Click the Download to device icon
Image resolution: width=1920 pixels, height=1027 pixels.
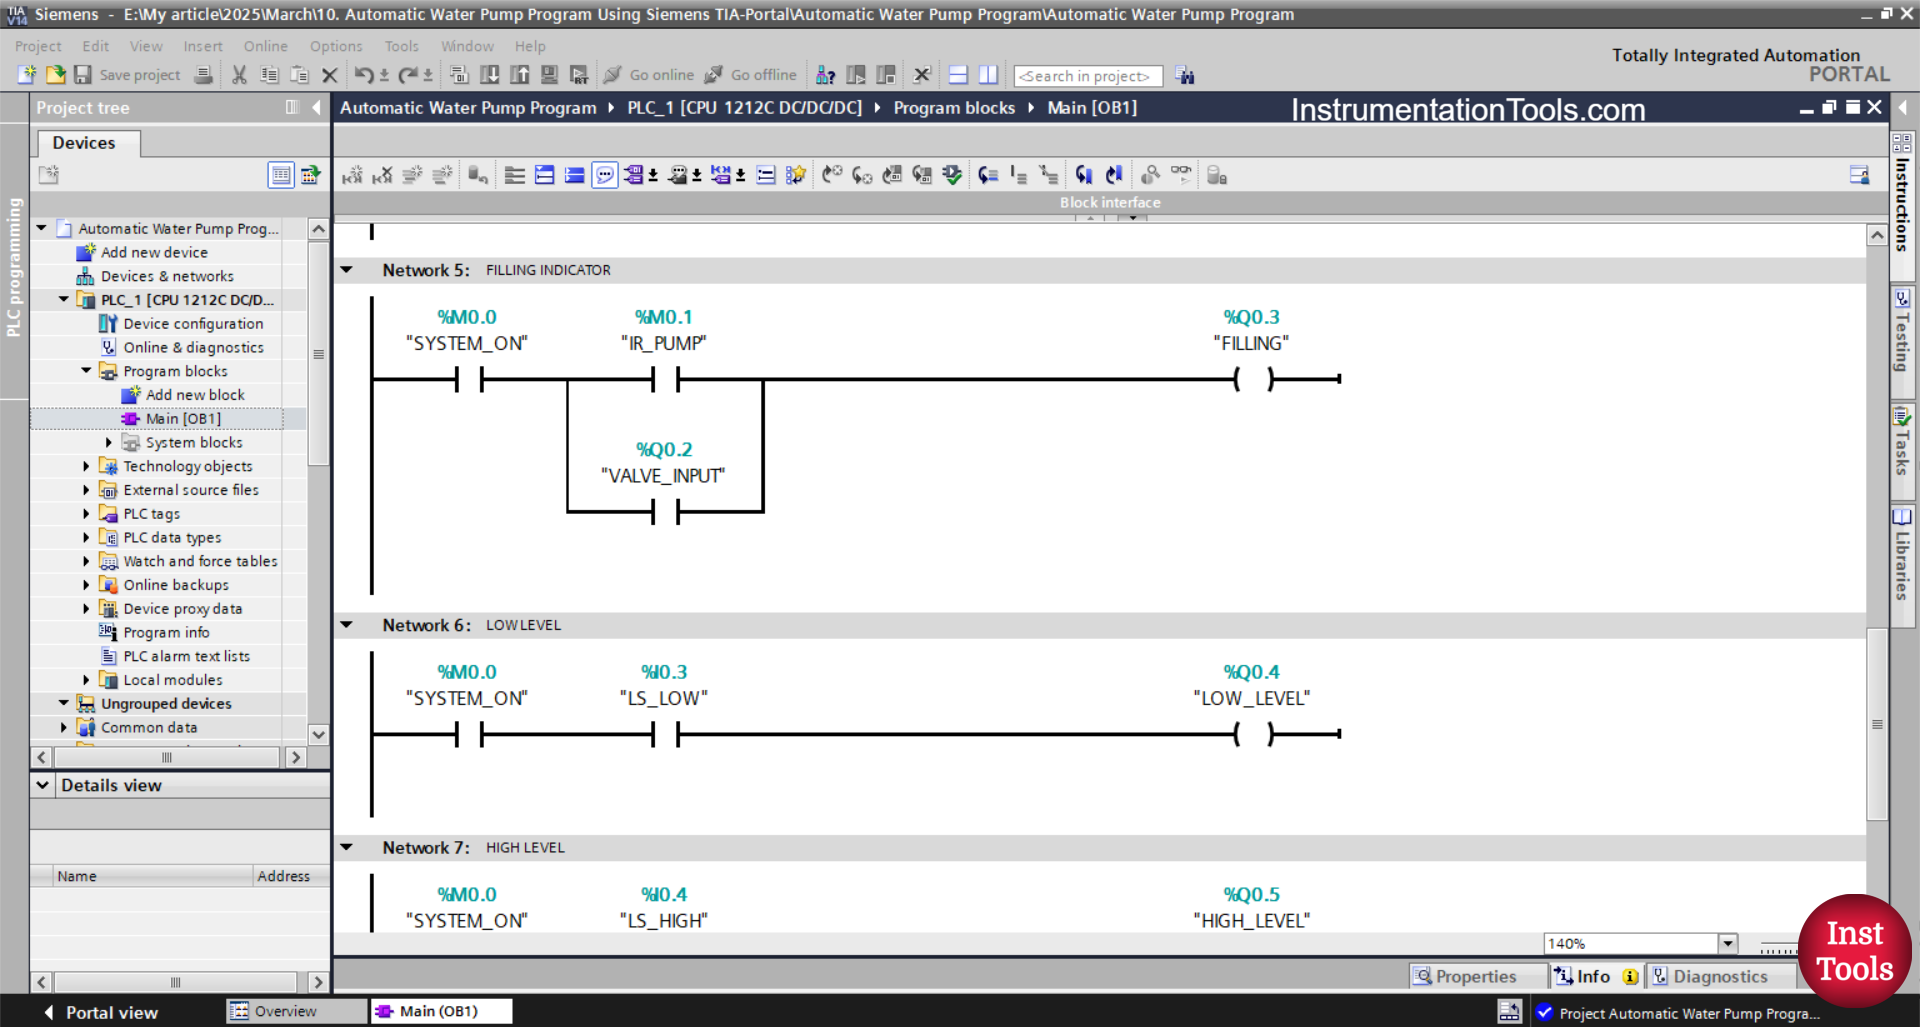pyautogui.click(x=489, y=75)
